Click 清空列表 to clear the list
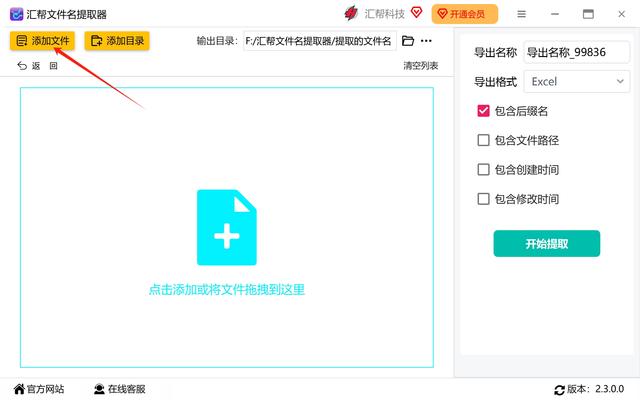This screenshot has height=400, width=640. tap(421, 66)
